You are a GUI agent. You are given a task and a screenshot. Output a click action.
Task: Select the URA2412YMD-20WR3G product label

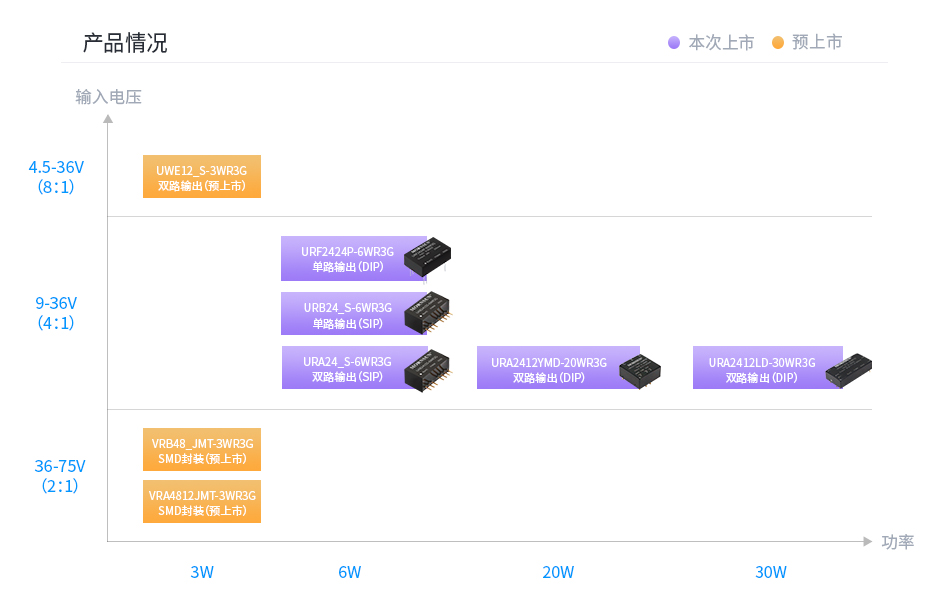point(549,368)
